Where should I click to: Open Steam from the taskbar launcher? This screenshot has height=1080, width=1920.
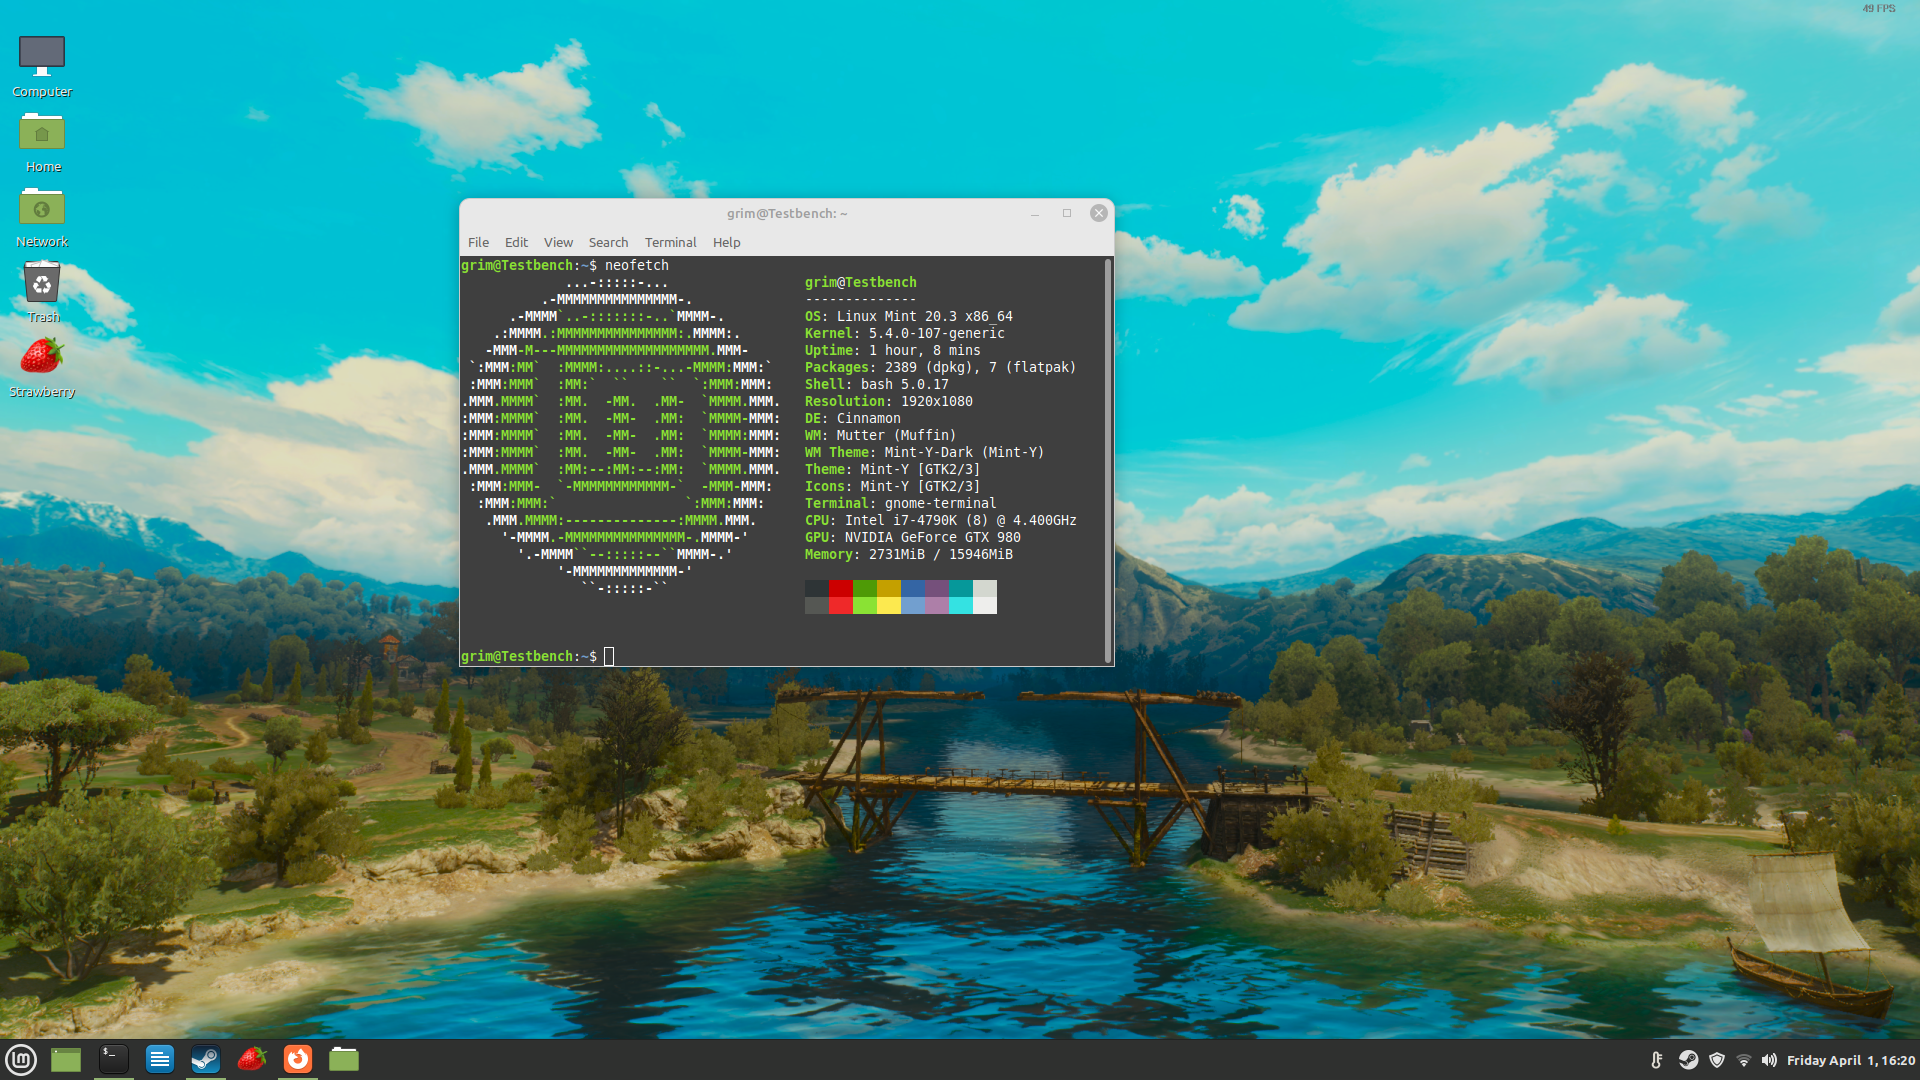click(206, 1059)
